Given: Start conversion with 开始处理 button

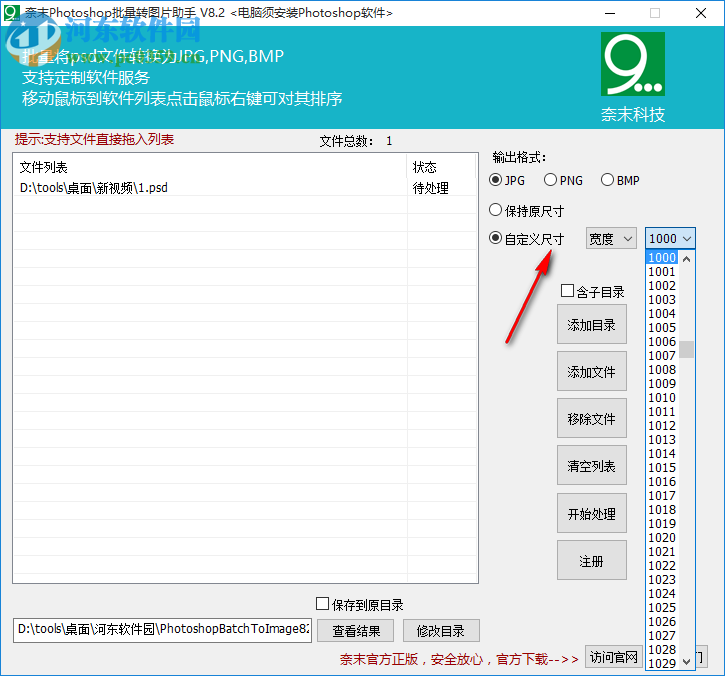Looking at the screenshot, I should pos(591,513).
